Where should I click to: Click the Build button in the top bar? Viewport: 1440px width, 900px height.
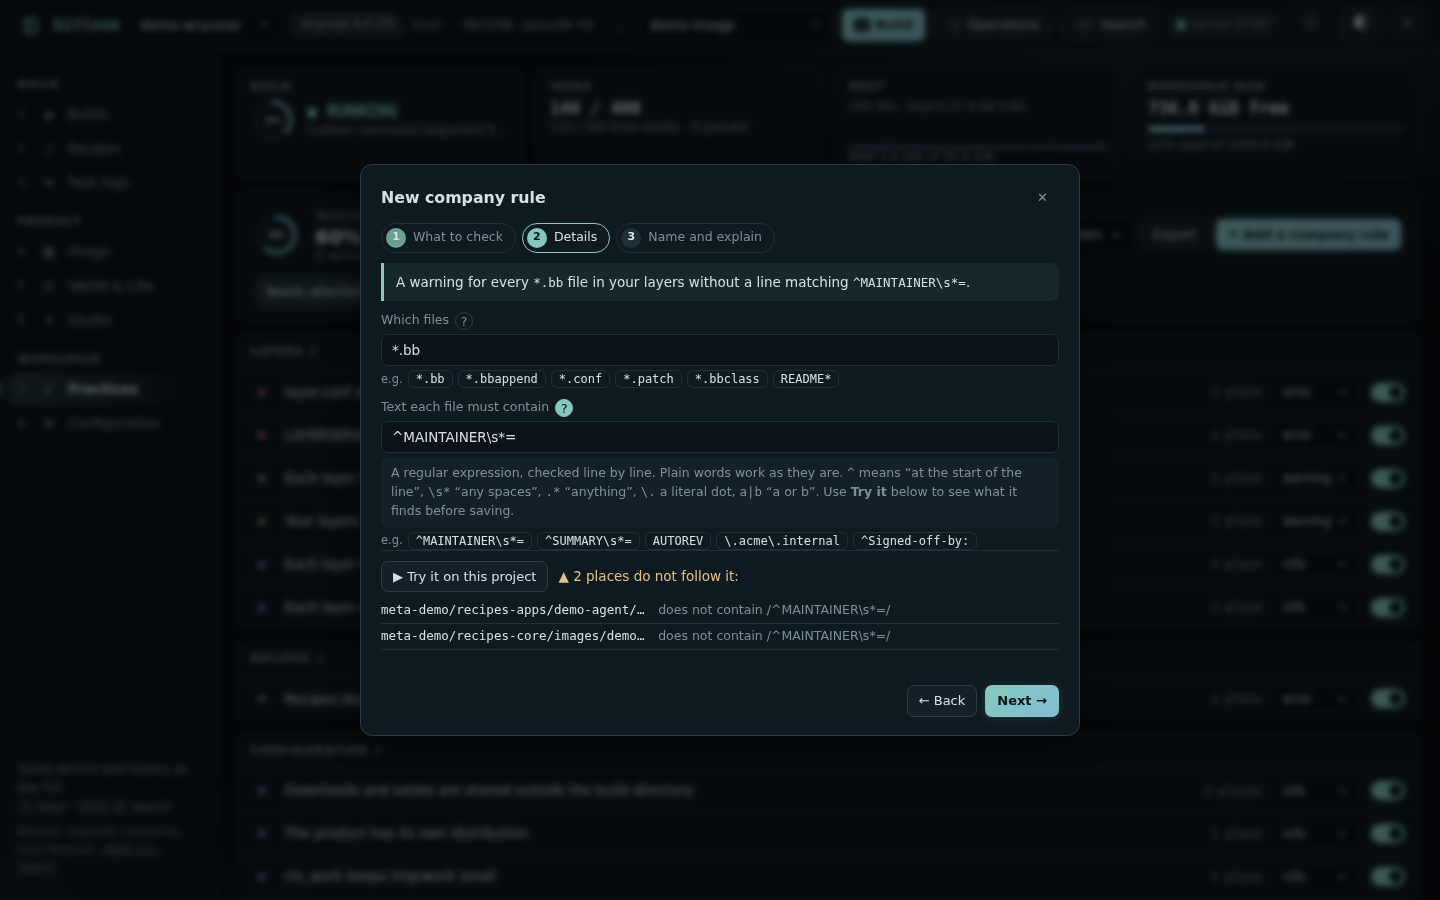(x=884, y=25)
